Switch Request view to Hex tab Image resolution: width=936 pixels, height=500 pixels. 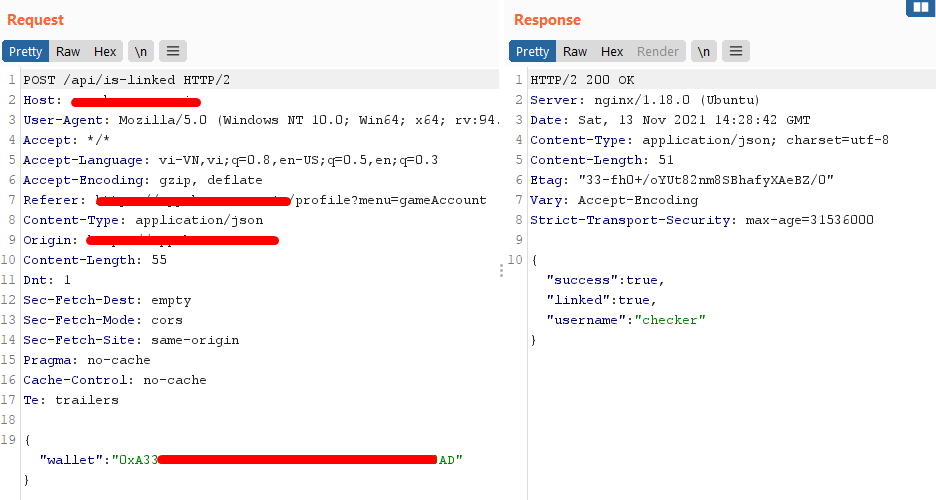pyautogui.click(x=105, y=51)
